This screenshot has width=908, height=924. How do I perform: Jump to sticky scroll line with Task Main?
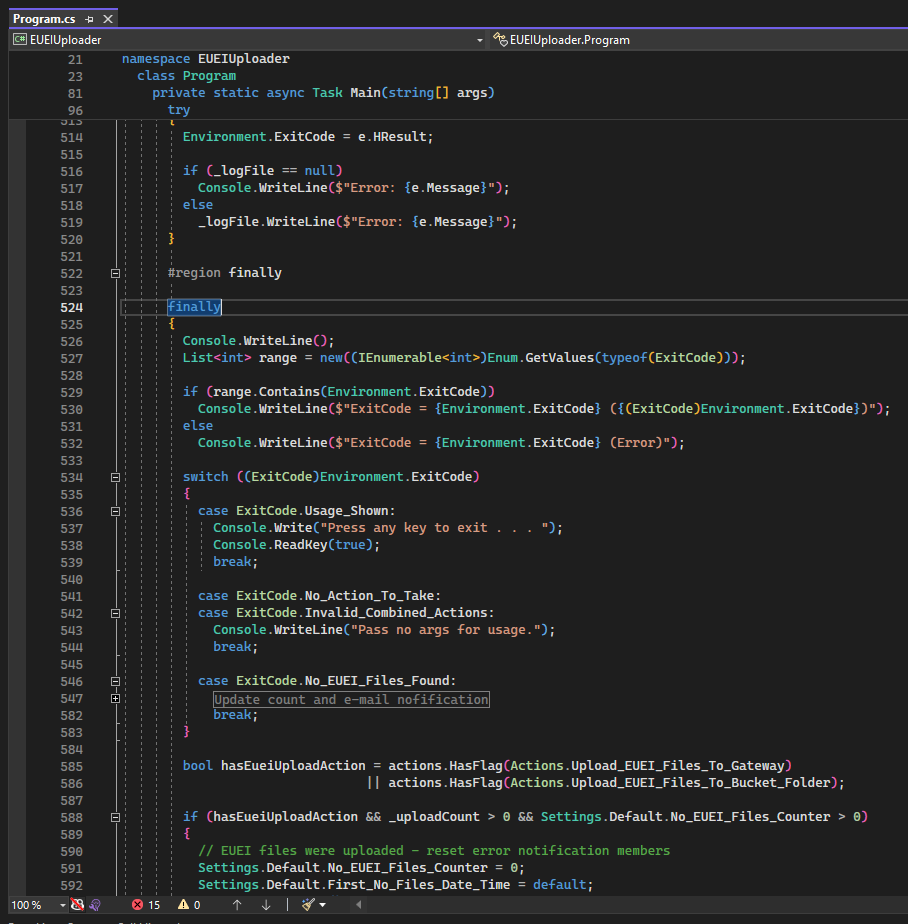point(323,93)
